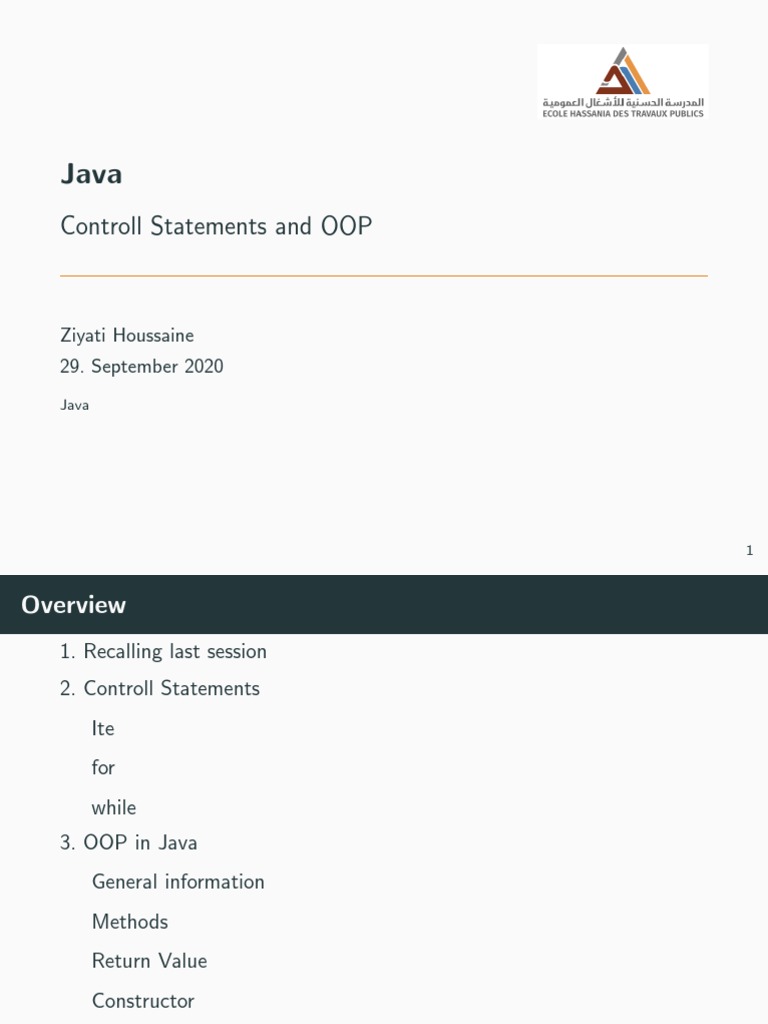Image resolution: width=768 pixels, height=1024 pixels.
Task: Click the subtitle Controll Statements and OOP
Action: point(216,226)
